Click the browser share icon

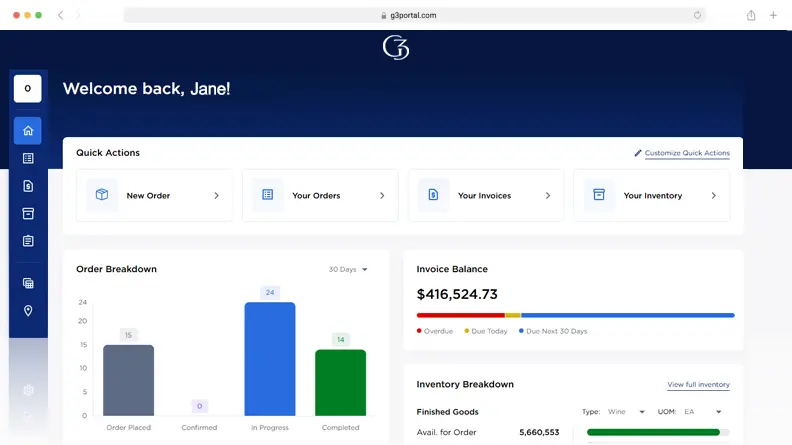(751, 15)
